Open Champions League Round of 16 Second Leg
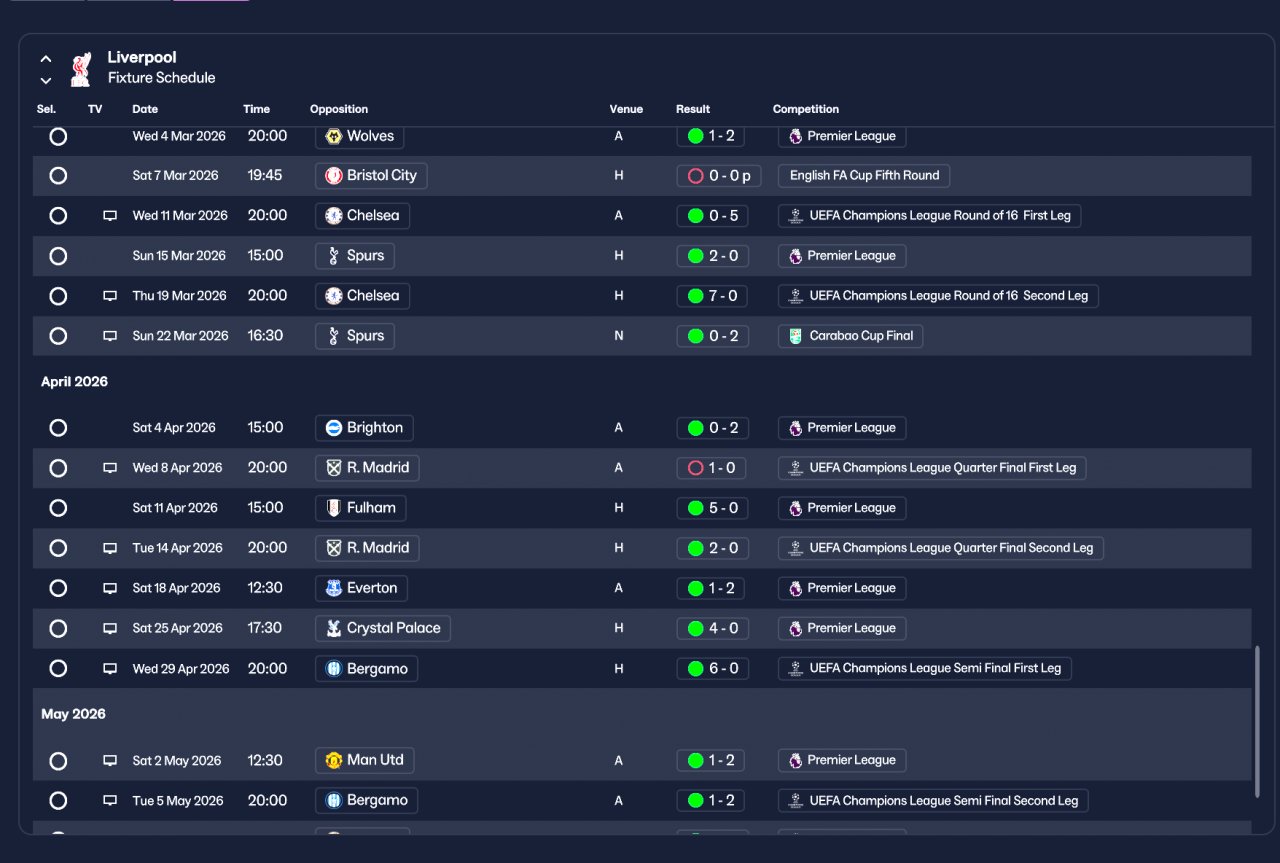1280x863 pixels. [938, 296]
